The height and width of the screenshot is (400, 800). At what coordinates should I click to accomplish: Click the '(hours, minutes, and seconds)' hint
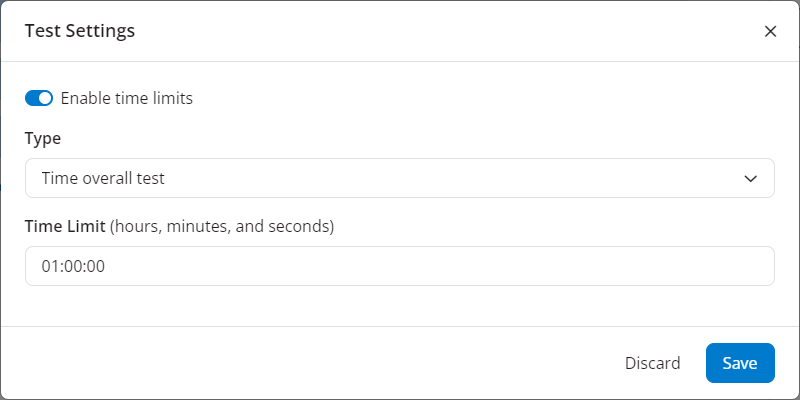tap(221, 226)
